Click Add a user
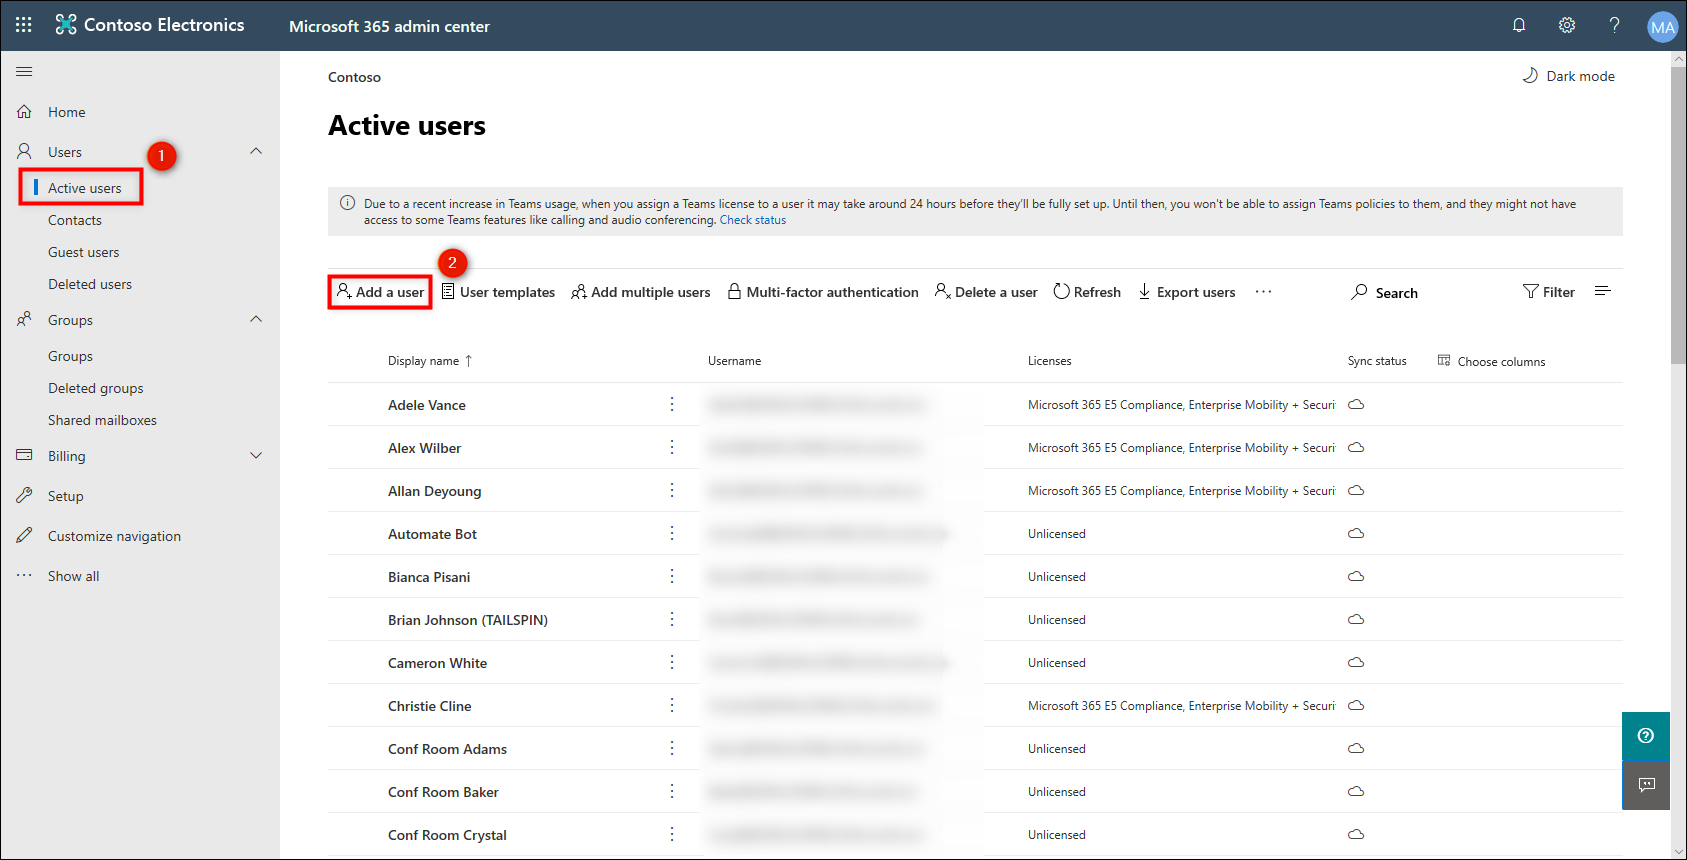Image resolution: width=1687 pixels, height=860 pixels. click(x=380, y=292)
